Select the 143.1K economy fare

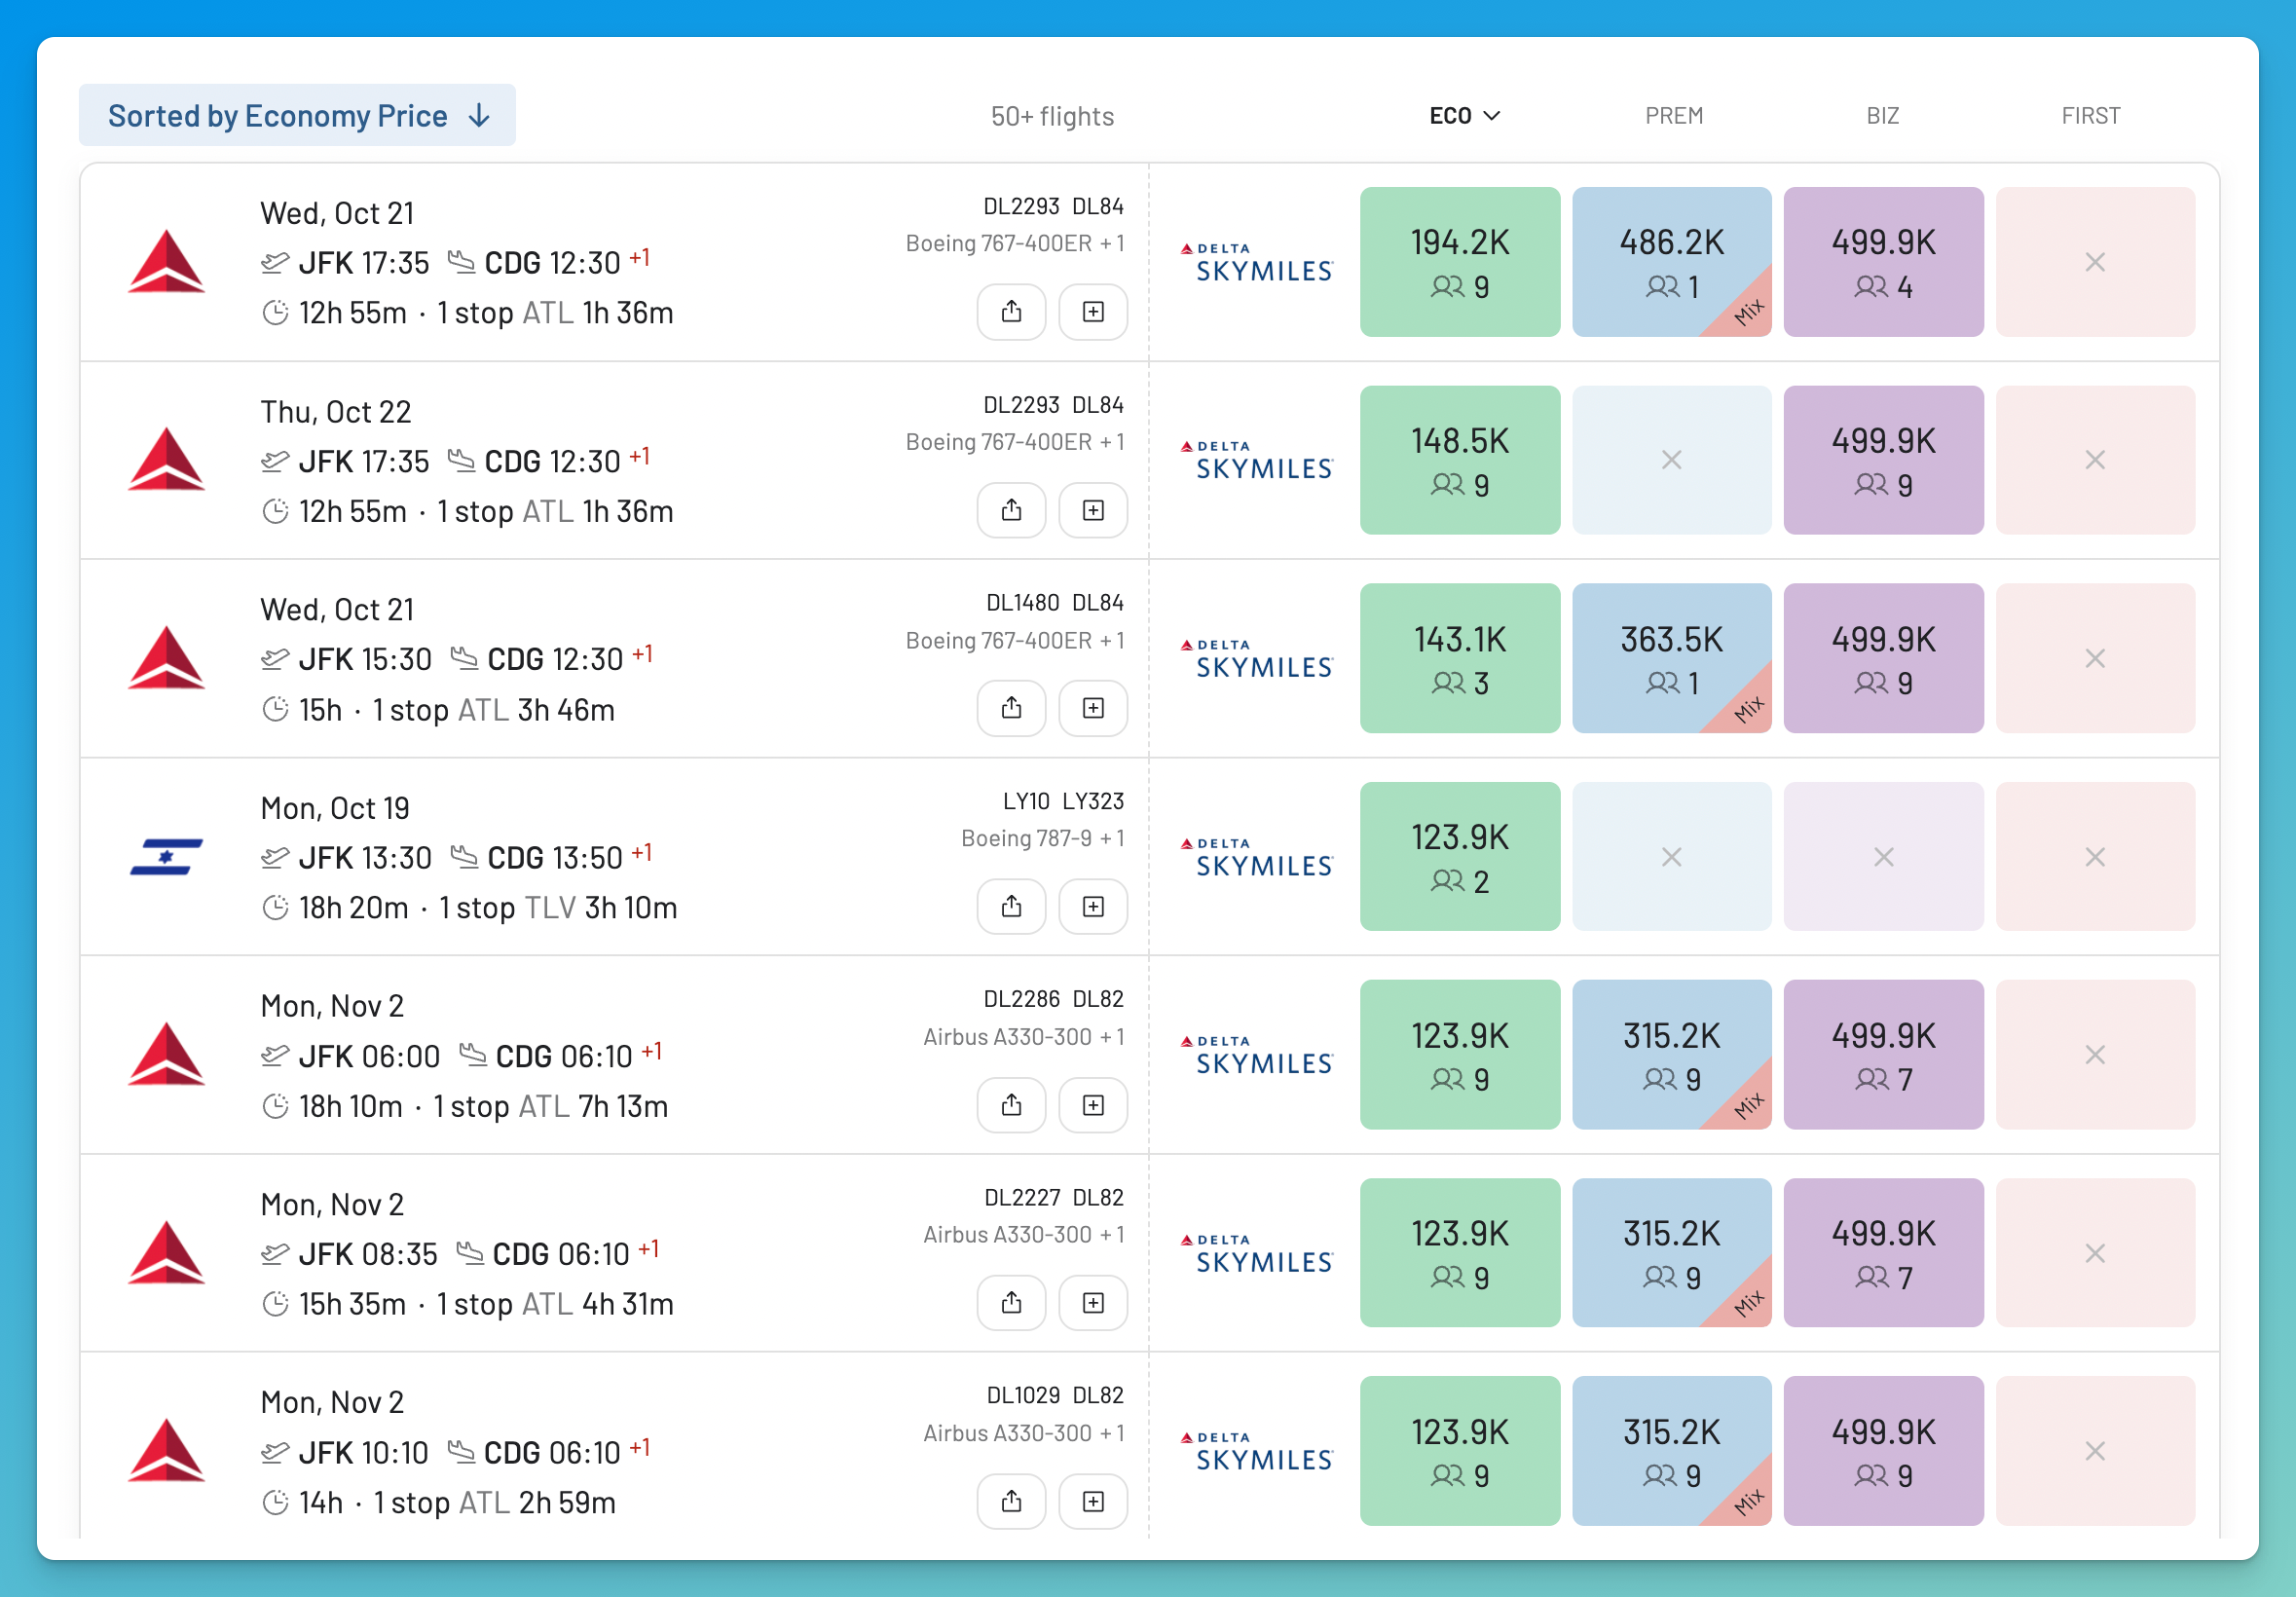click(x=1459, y=658)
